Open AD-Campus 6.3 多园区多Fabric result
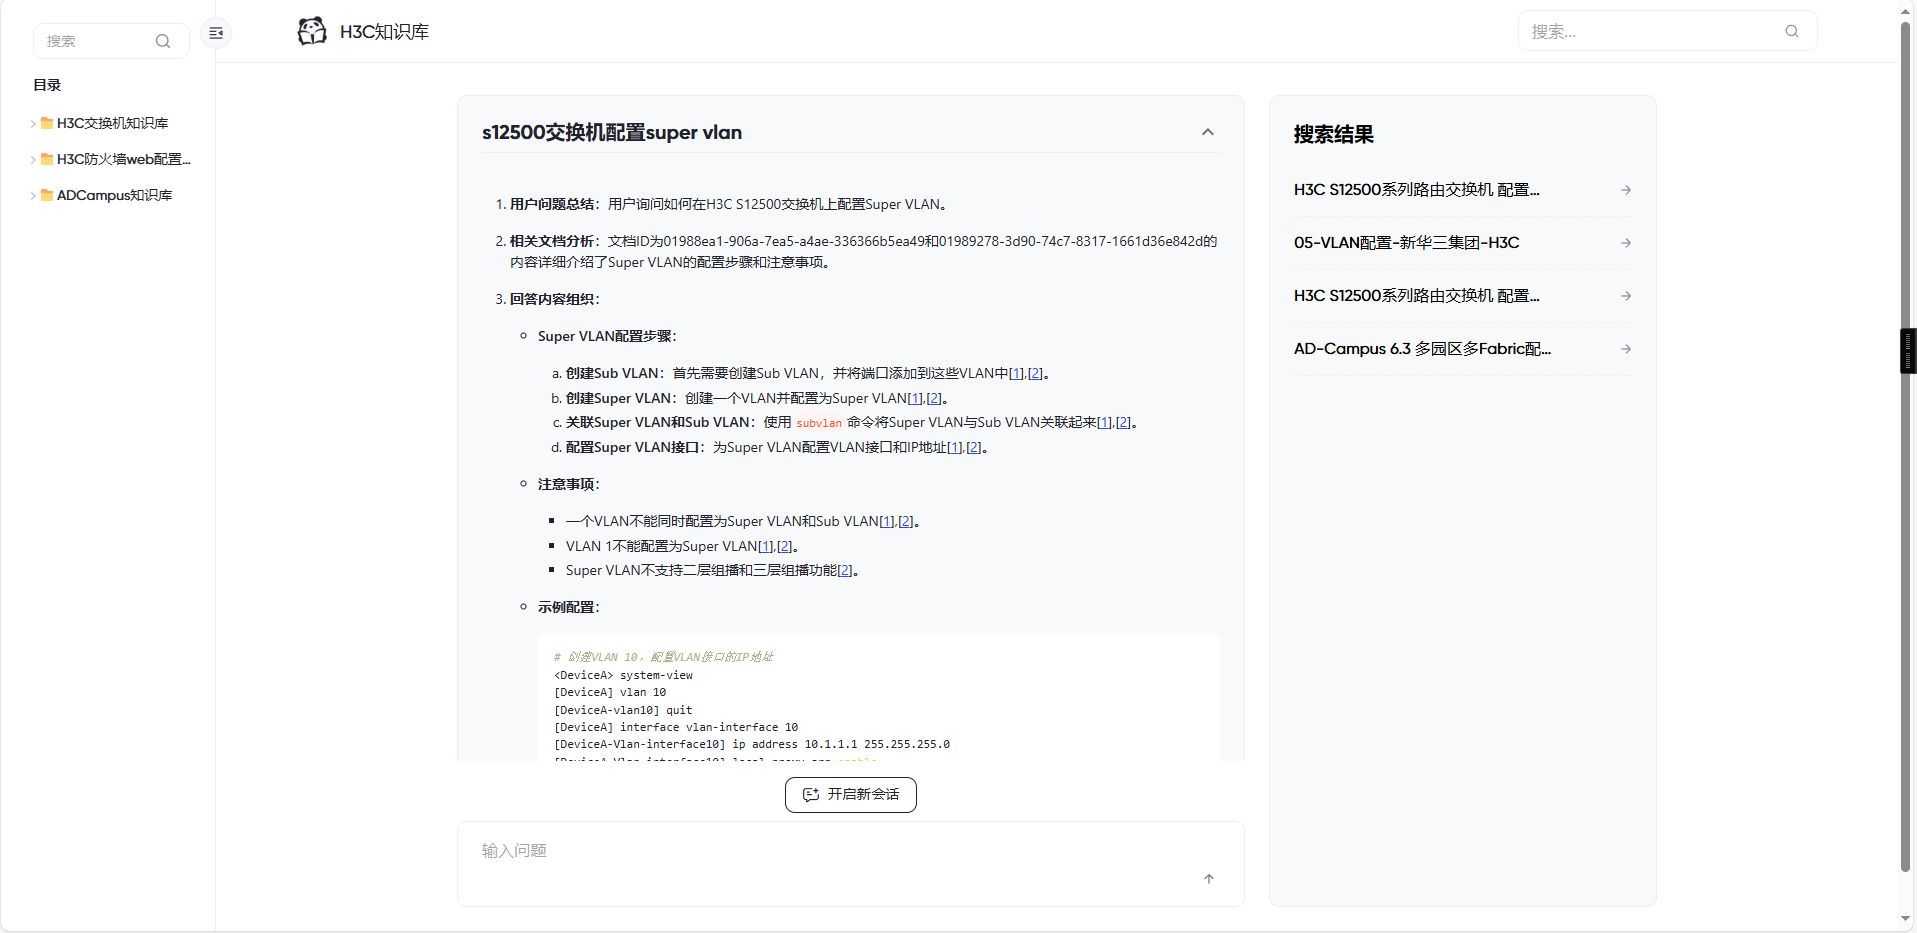Image resolution: width=1917 pixels, height=933 pixels. [x=1422, y=349]
